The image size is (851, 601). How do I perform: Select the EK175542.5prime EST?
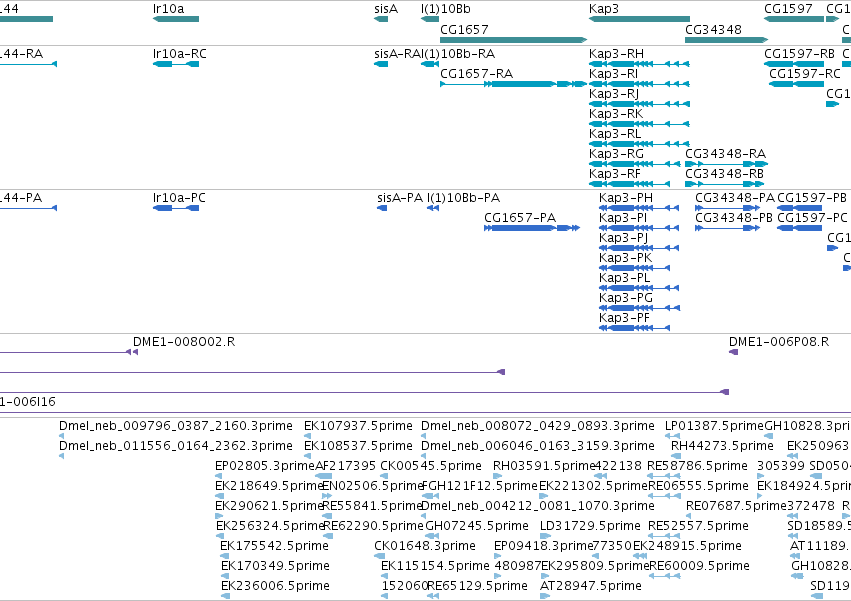pos(224,556)
